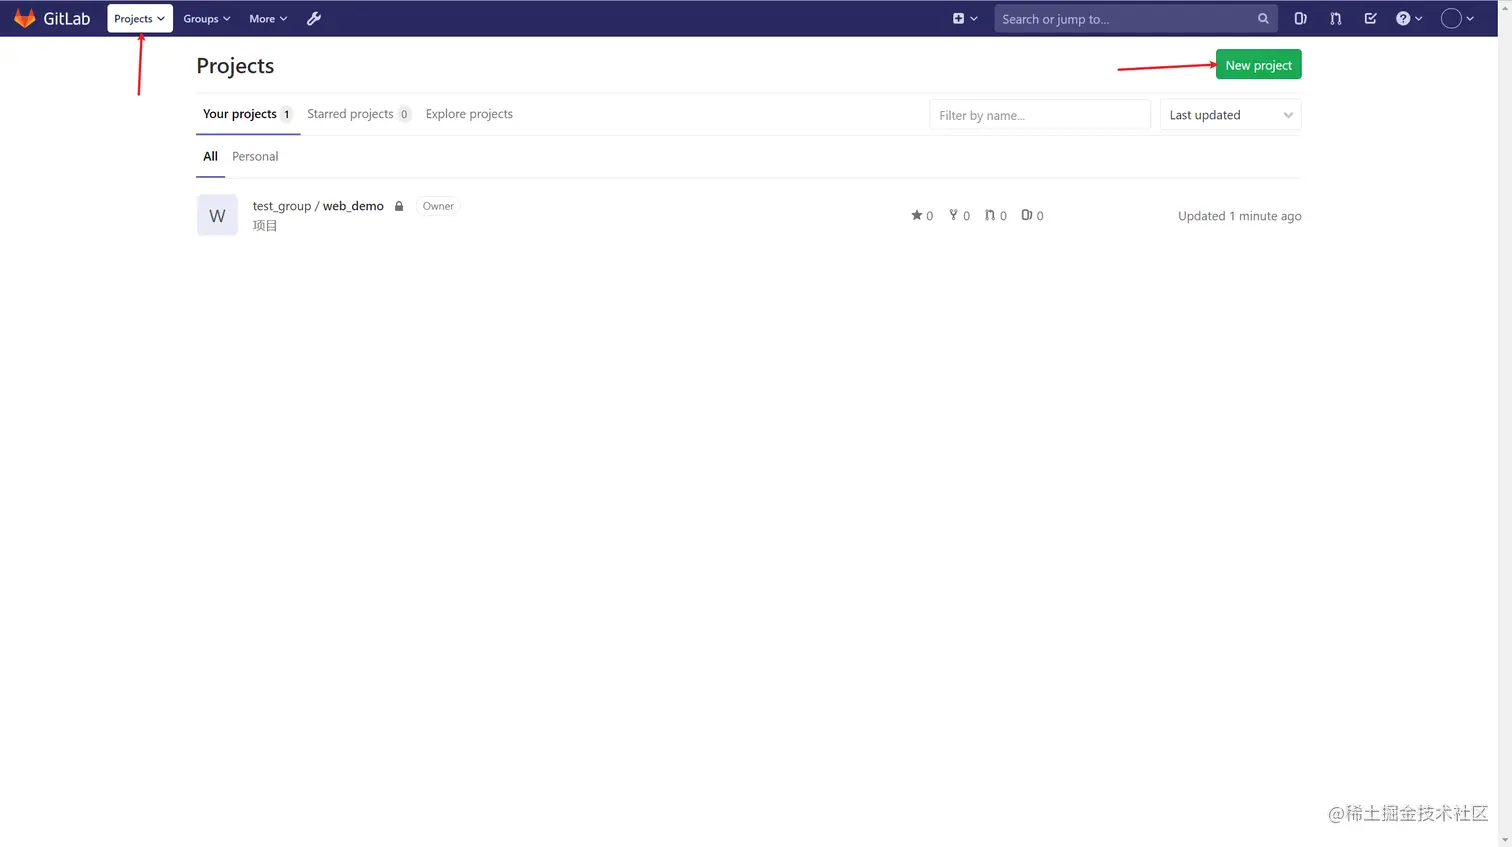The width and height of the screenshot is (1512, 847).
Task: Select the Personal filter tab
Action: click(255, 157)
